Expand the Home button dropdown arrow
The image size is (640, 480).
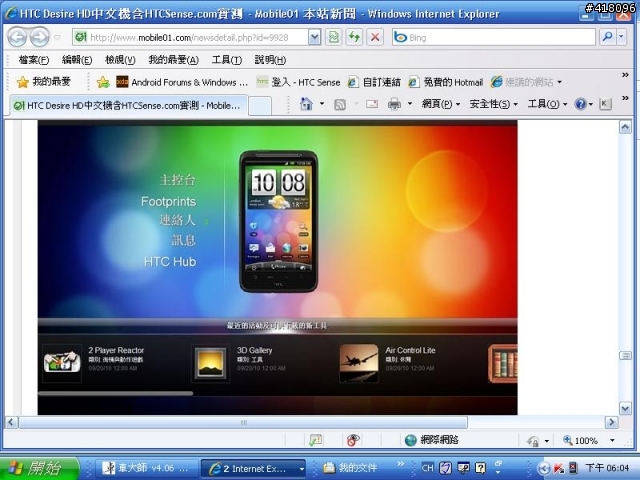pyautogui.click(x=322, y=104)
